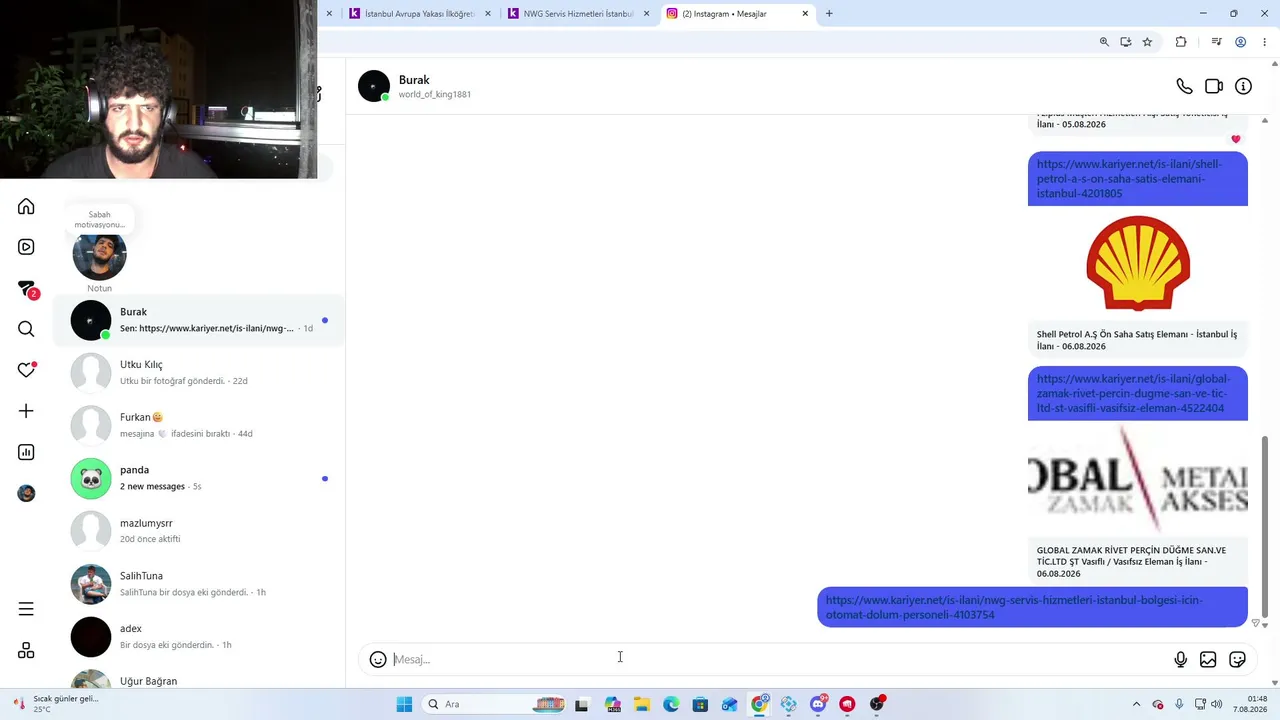
Task: Click the Create plus icon in sidebar
Action: [x=26, y=411]
